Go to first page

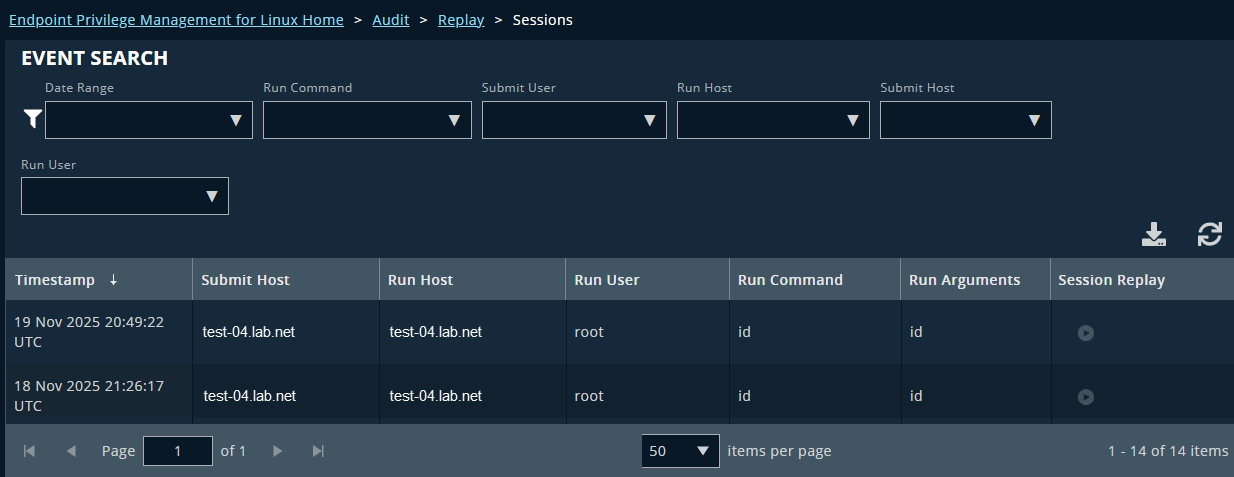pyautogui.click(x=30, y=451)
